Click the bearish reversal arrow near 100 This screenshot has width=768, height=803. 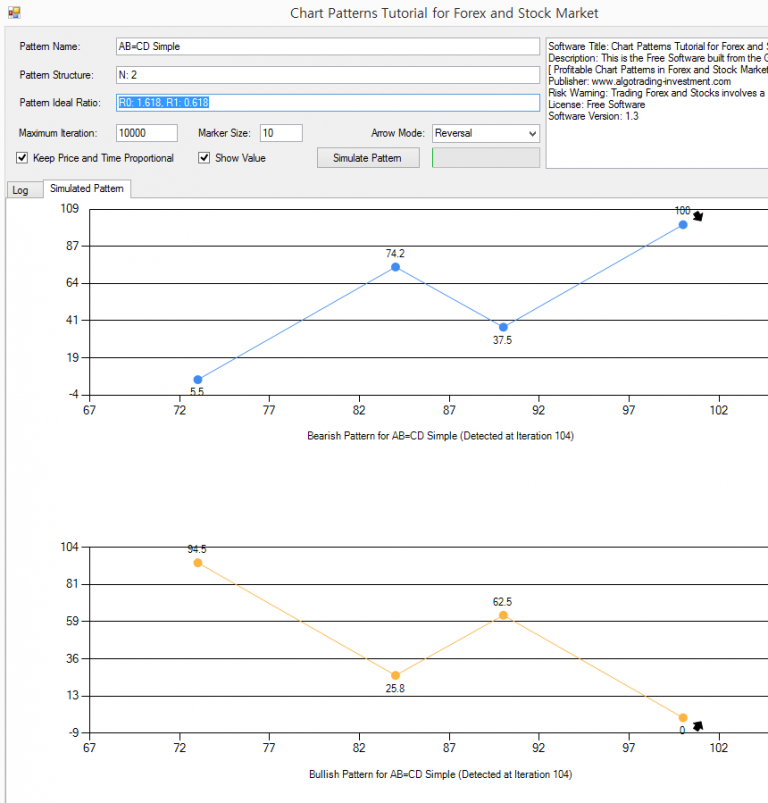tap(698, 216)
